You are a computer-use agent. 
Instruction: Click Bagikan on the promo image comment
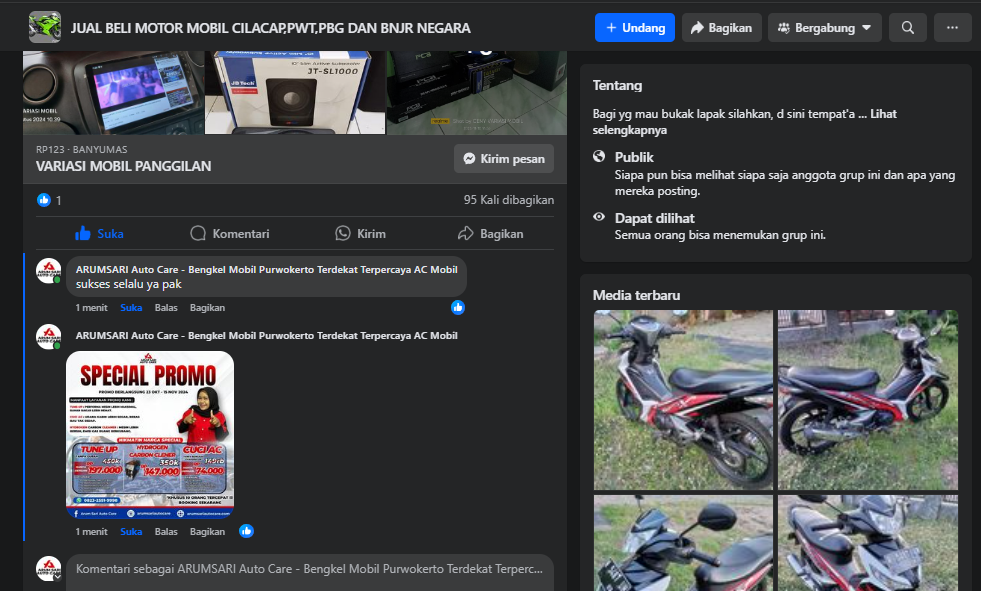pos(207,532)
